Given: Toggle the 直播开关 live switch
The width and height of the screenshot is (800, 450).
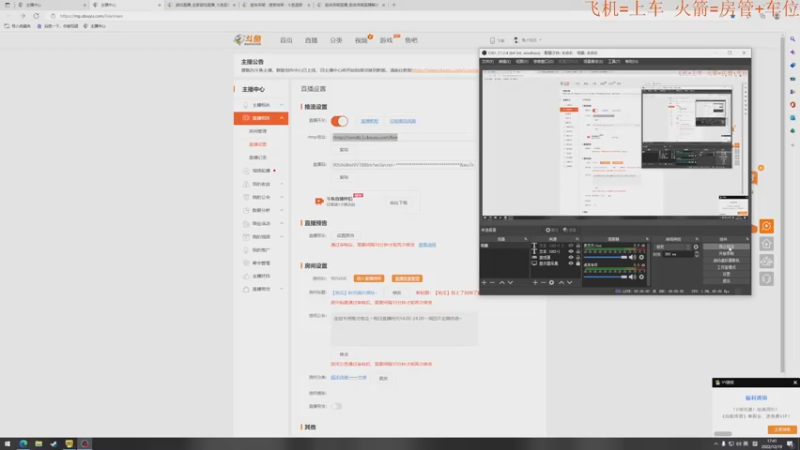Looking at the screenshot, I should click(x=339, y=121).
